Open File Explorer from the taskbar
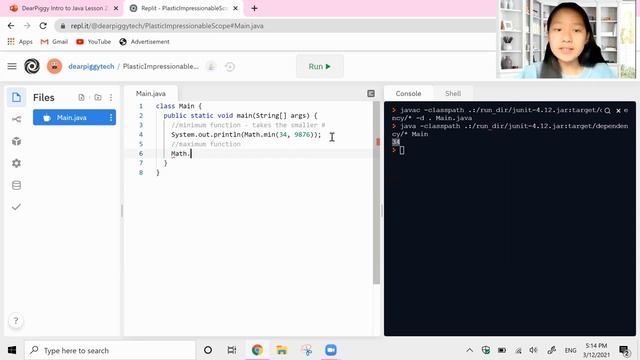640x360 pixels. tap(282, 350)
